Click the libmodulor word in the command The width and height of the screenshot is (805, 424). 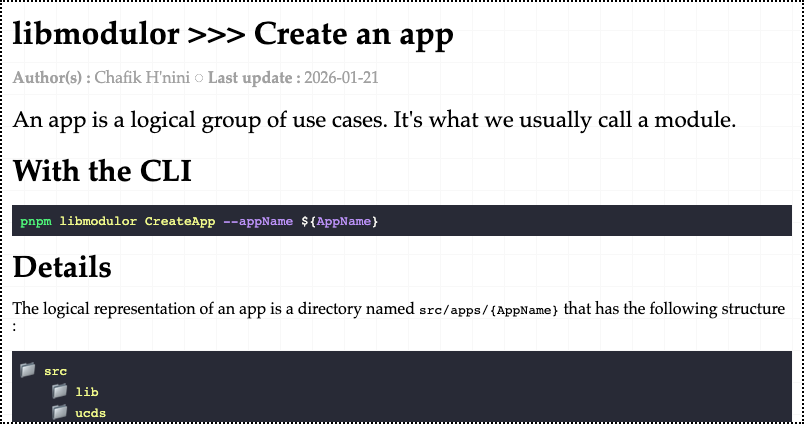coord(98,221)
